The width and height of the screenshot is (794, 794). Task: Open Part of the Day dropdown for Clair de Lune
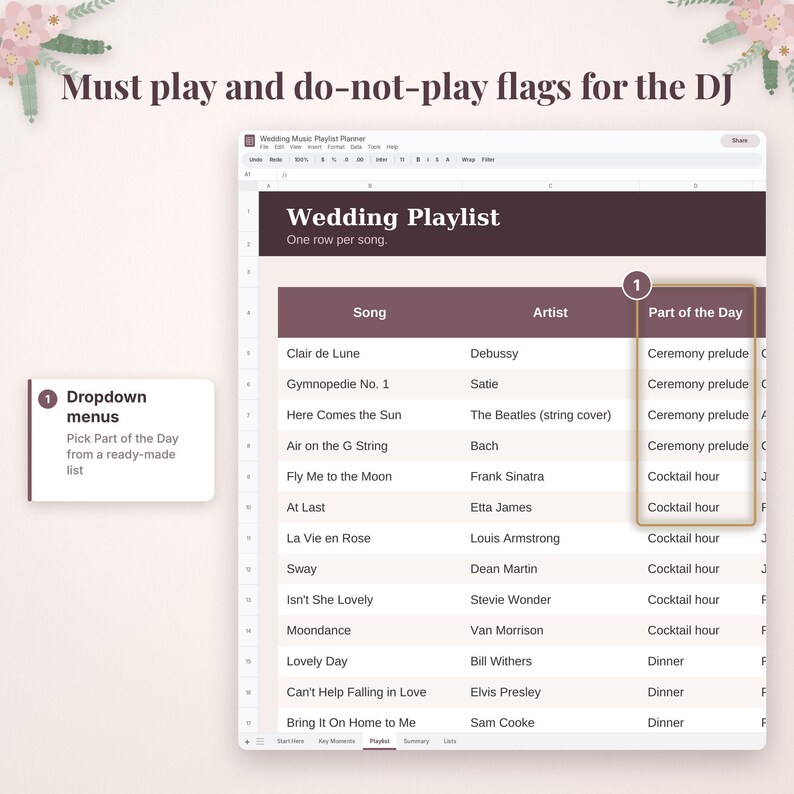(x=697, y=353)
